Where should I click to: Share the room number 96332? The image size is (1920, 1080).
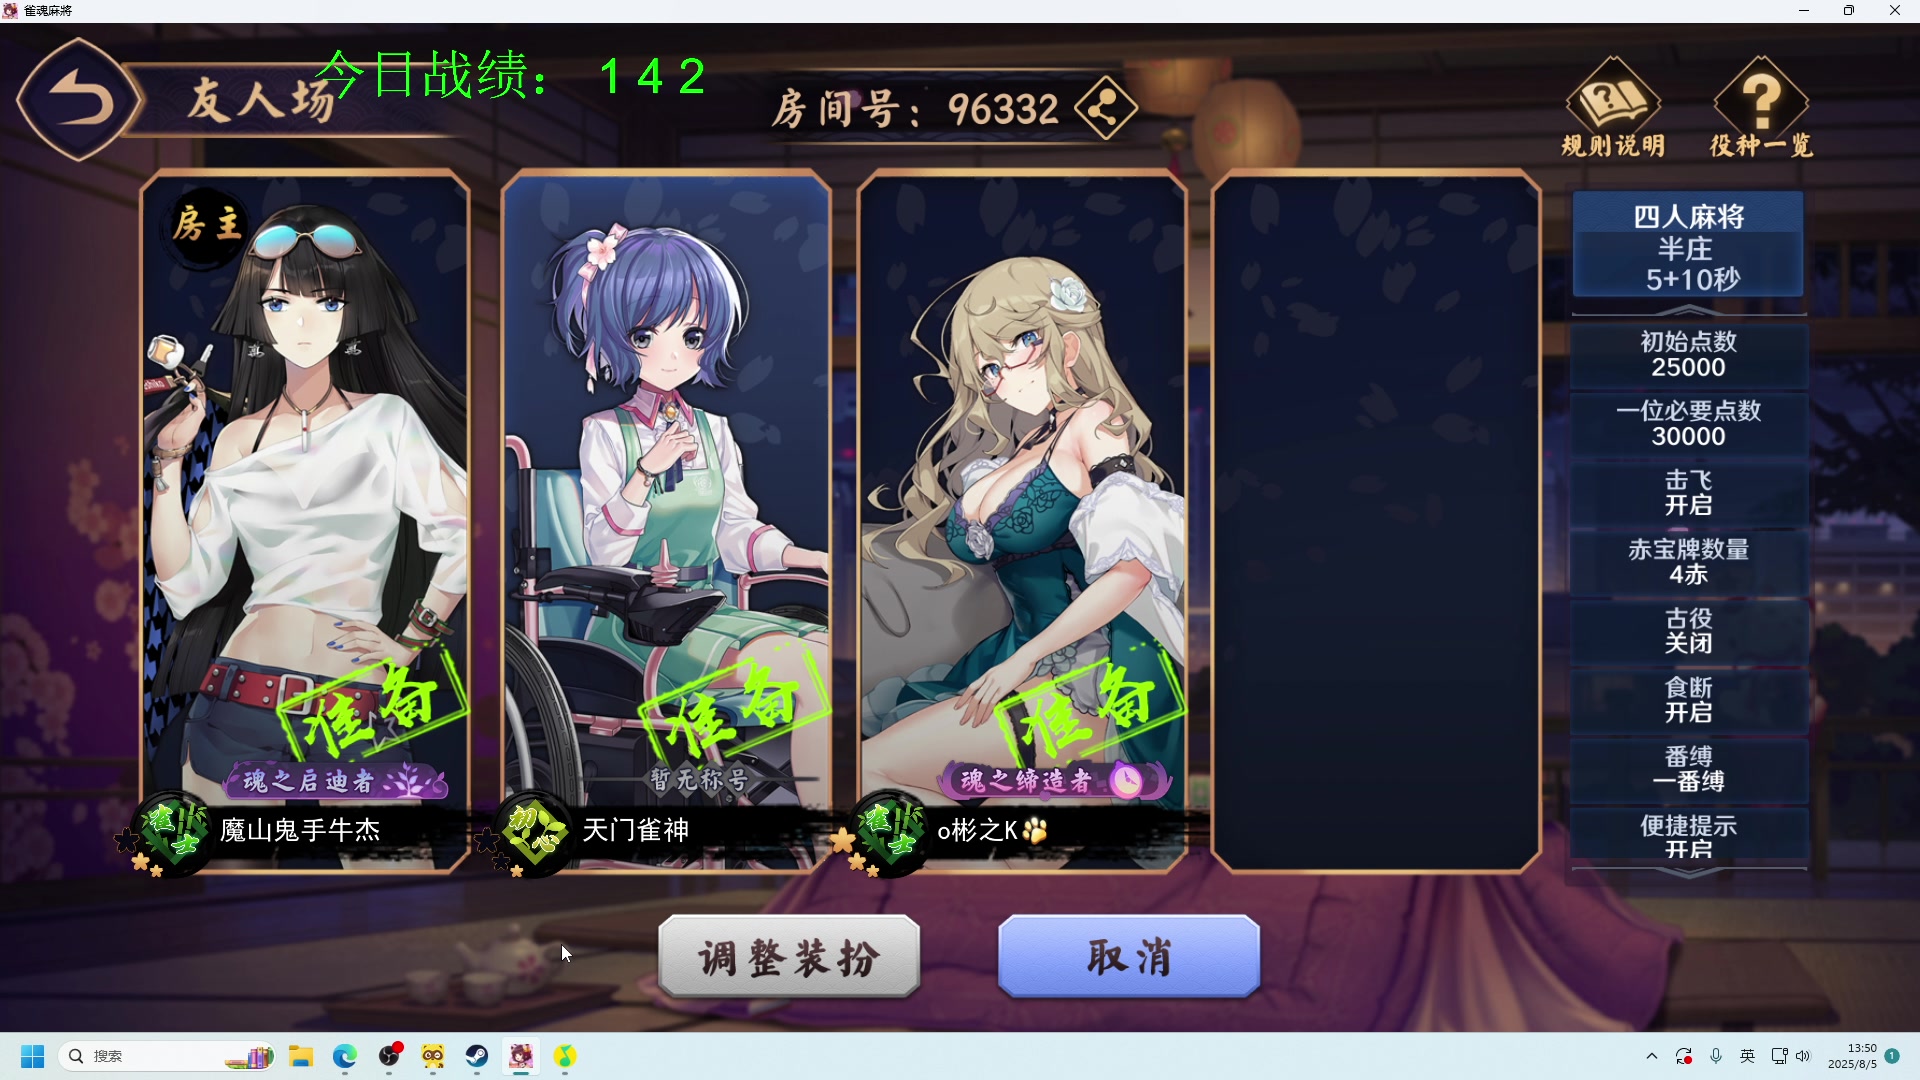point(1106,108)
